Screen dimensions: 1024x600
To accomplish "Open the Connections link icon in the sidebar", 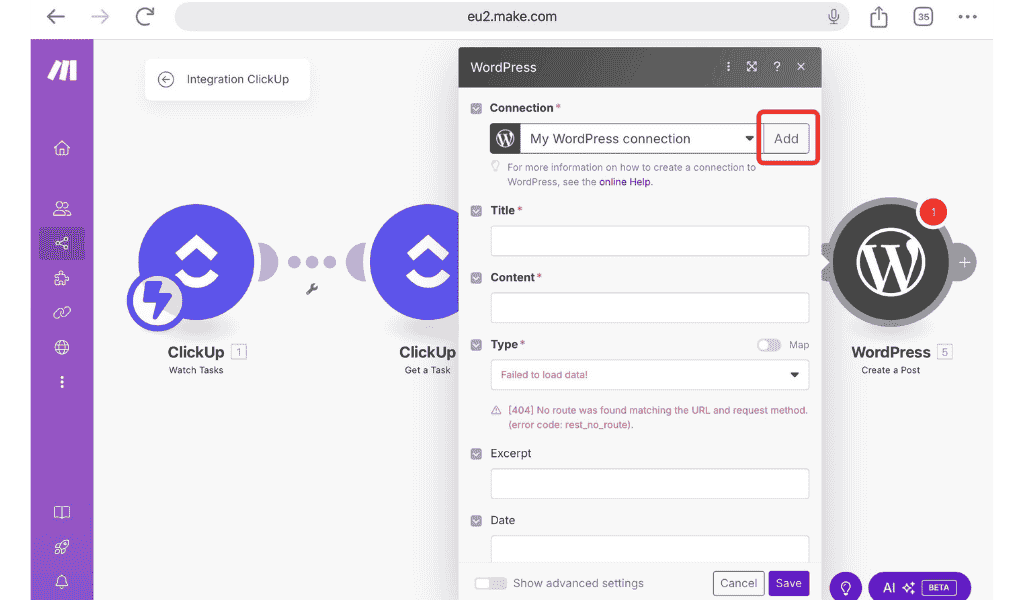I will [x=61, y=313].
